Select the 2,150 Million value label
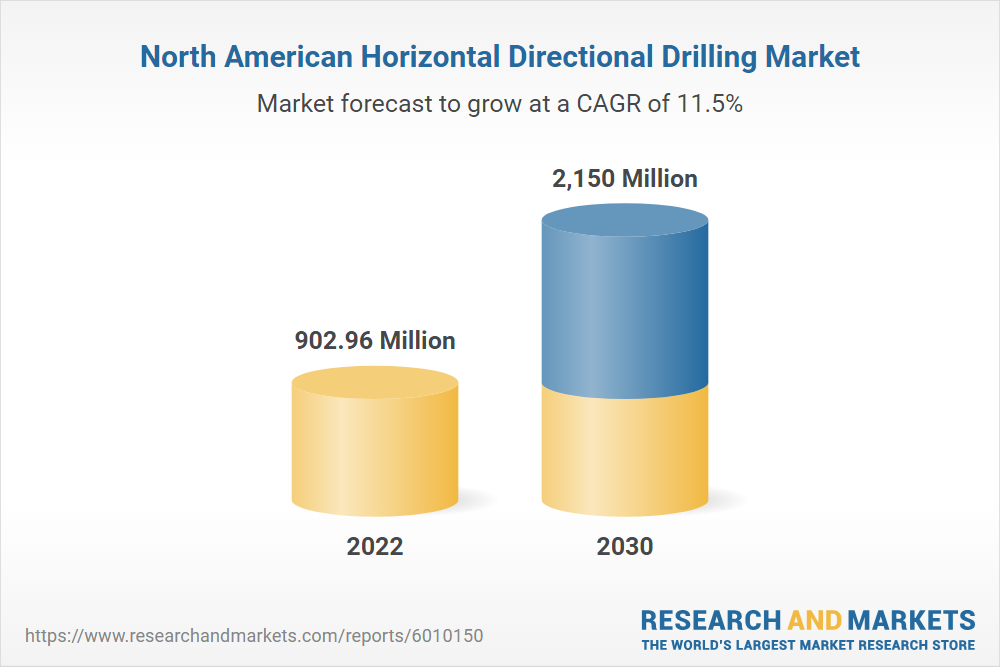This screenshot has width=1000, height=667. [x=625, y=179]
